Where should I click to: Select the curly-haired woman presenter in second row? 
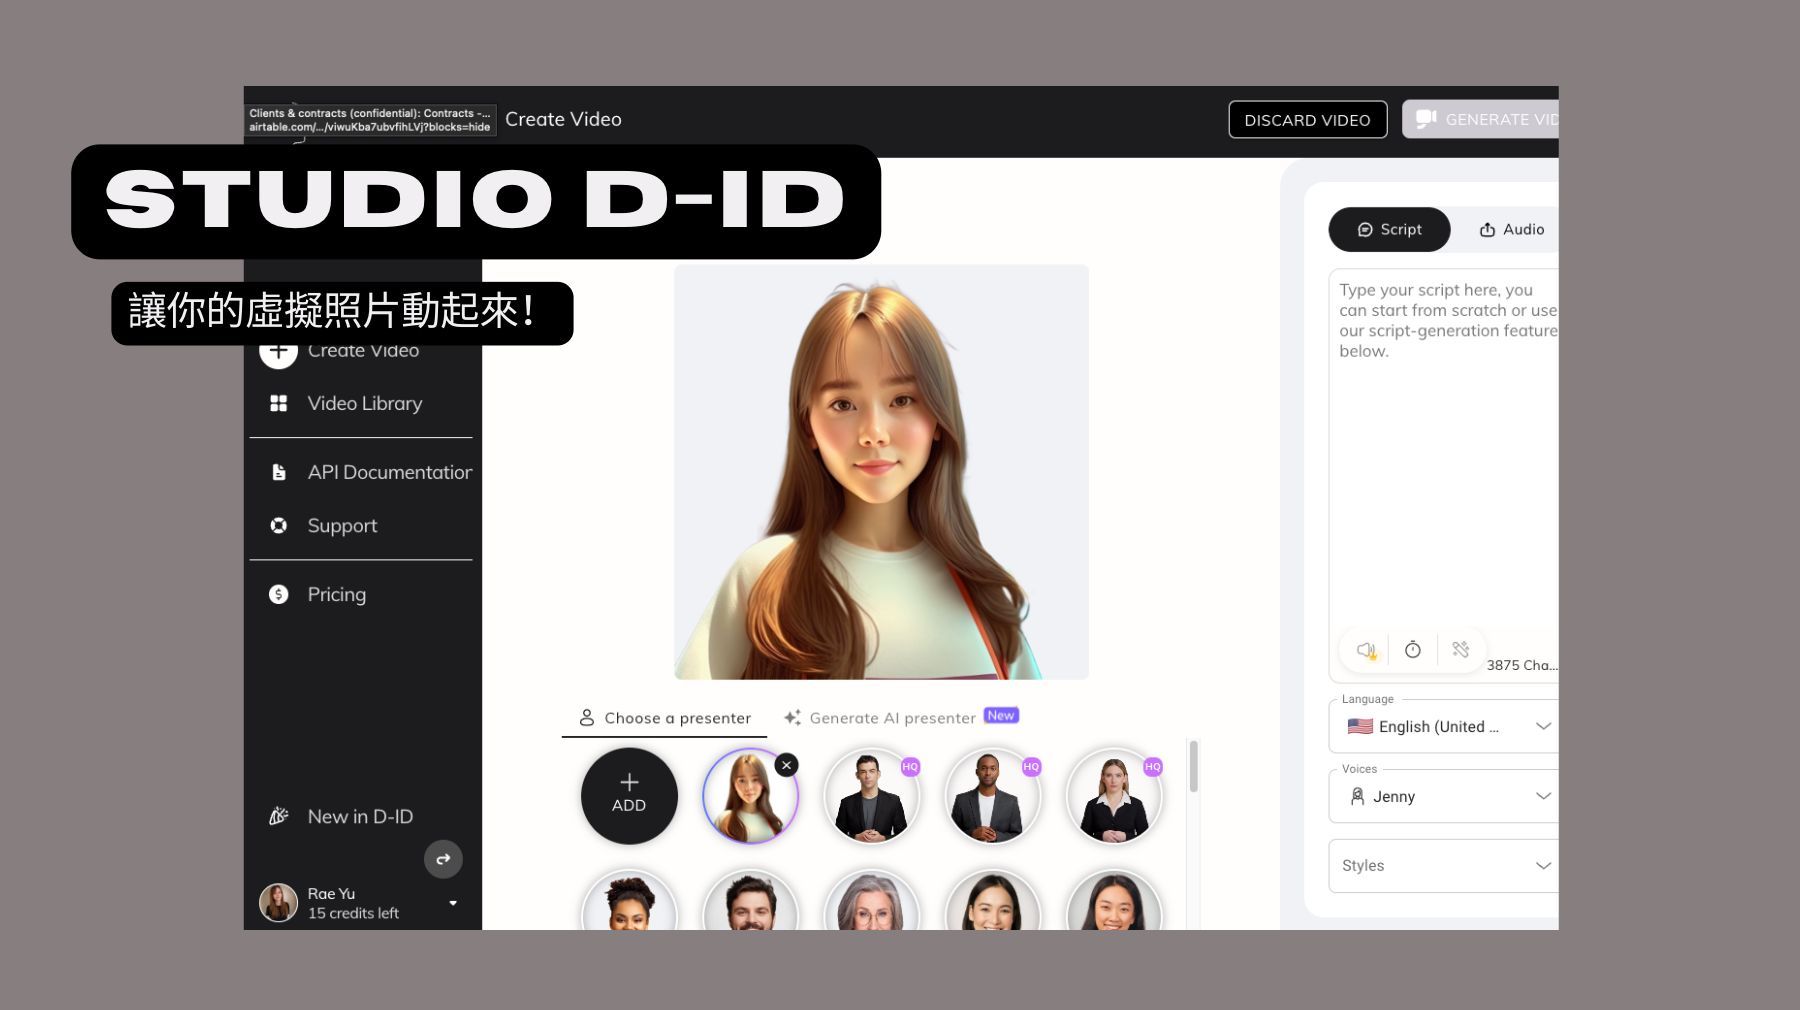629,901
